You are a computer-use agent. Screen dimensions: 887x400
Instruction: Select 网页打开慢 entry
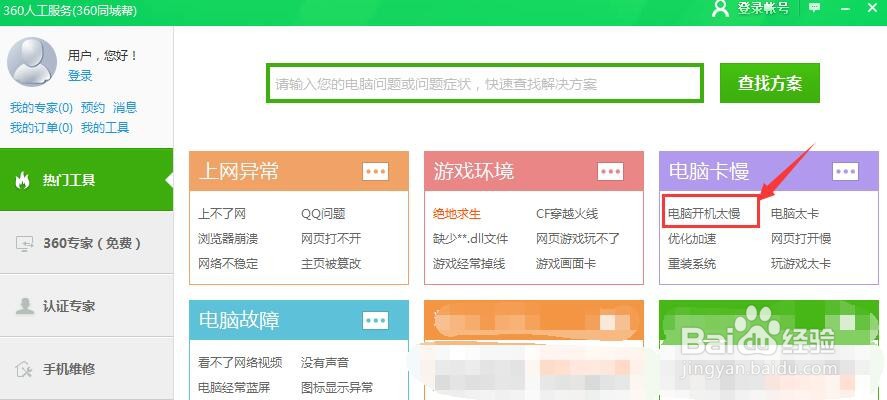pyautogui.click(x=801, y=239)
